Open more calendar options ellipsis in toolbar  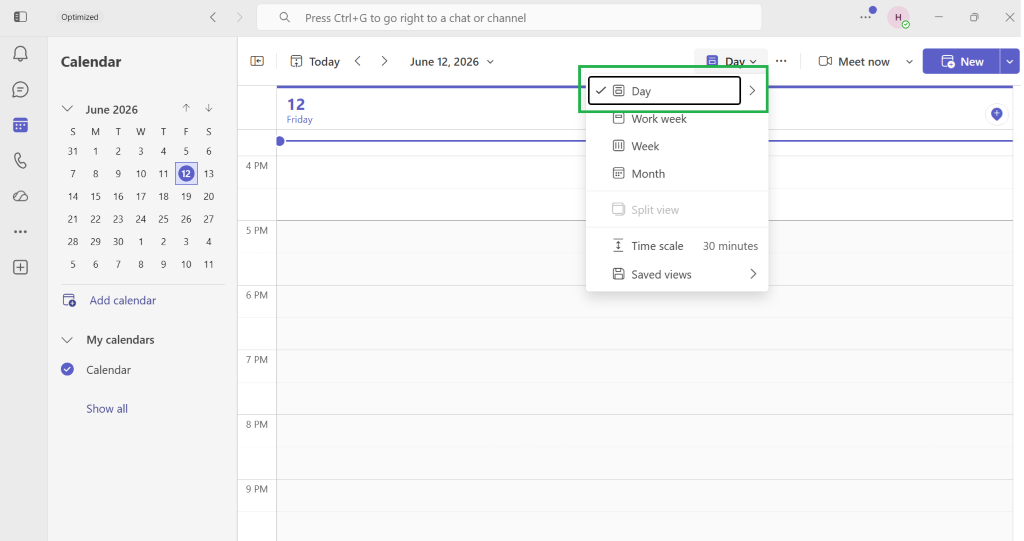coord(781,61)
